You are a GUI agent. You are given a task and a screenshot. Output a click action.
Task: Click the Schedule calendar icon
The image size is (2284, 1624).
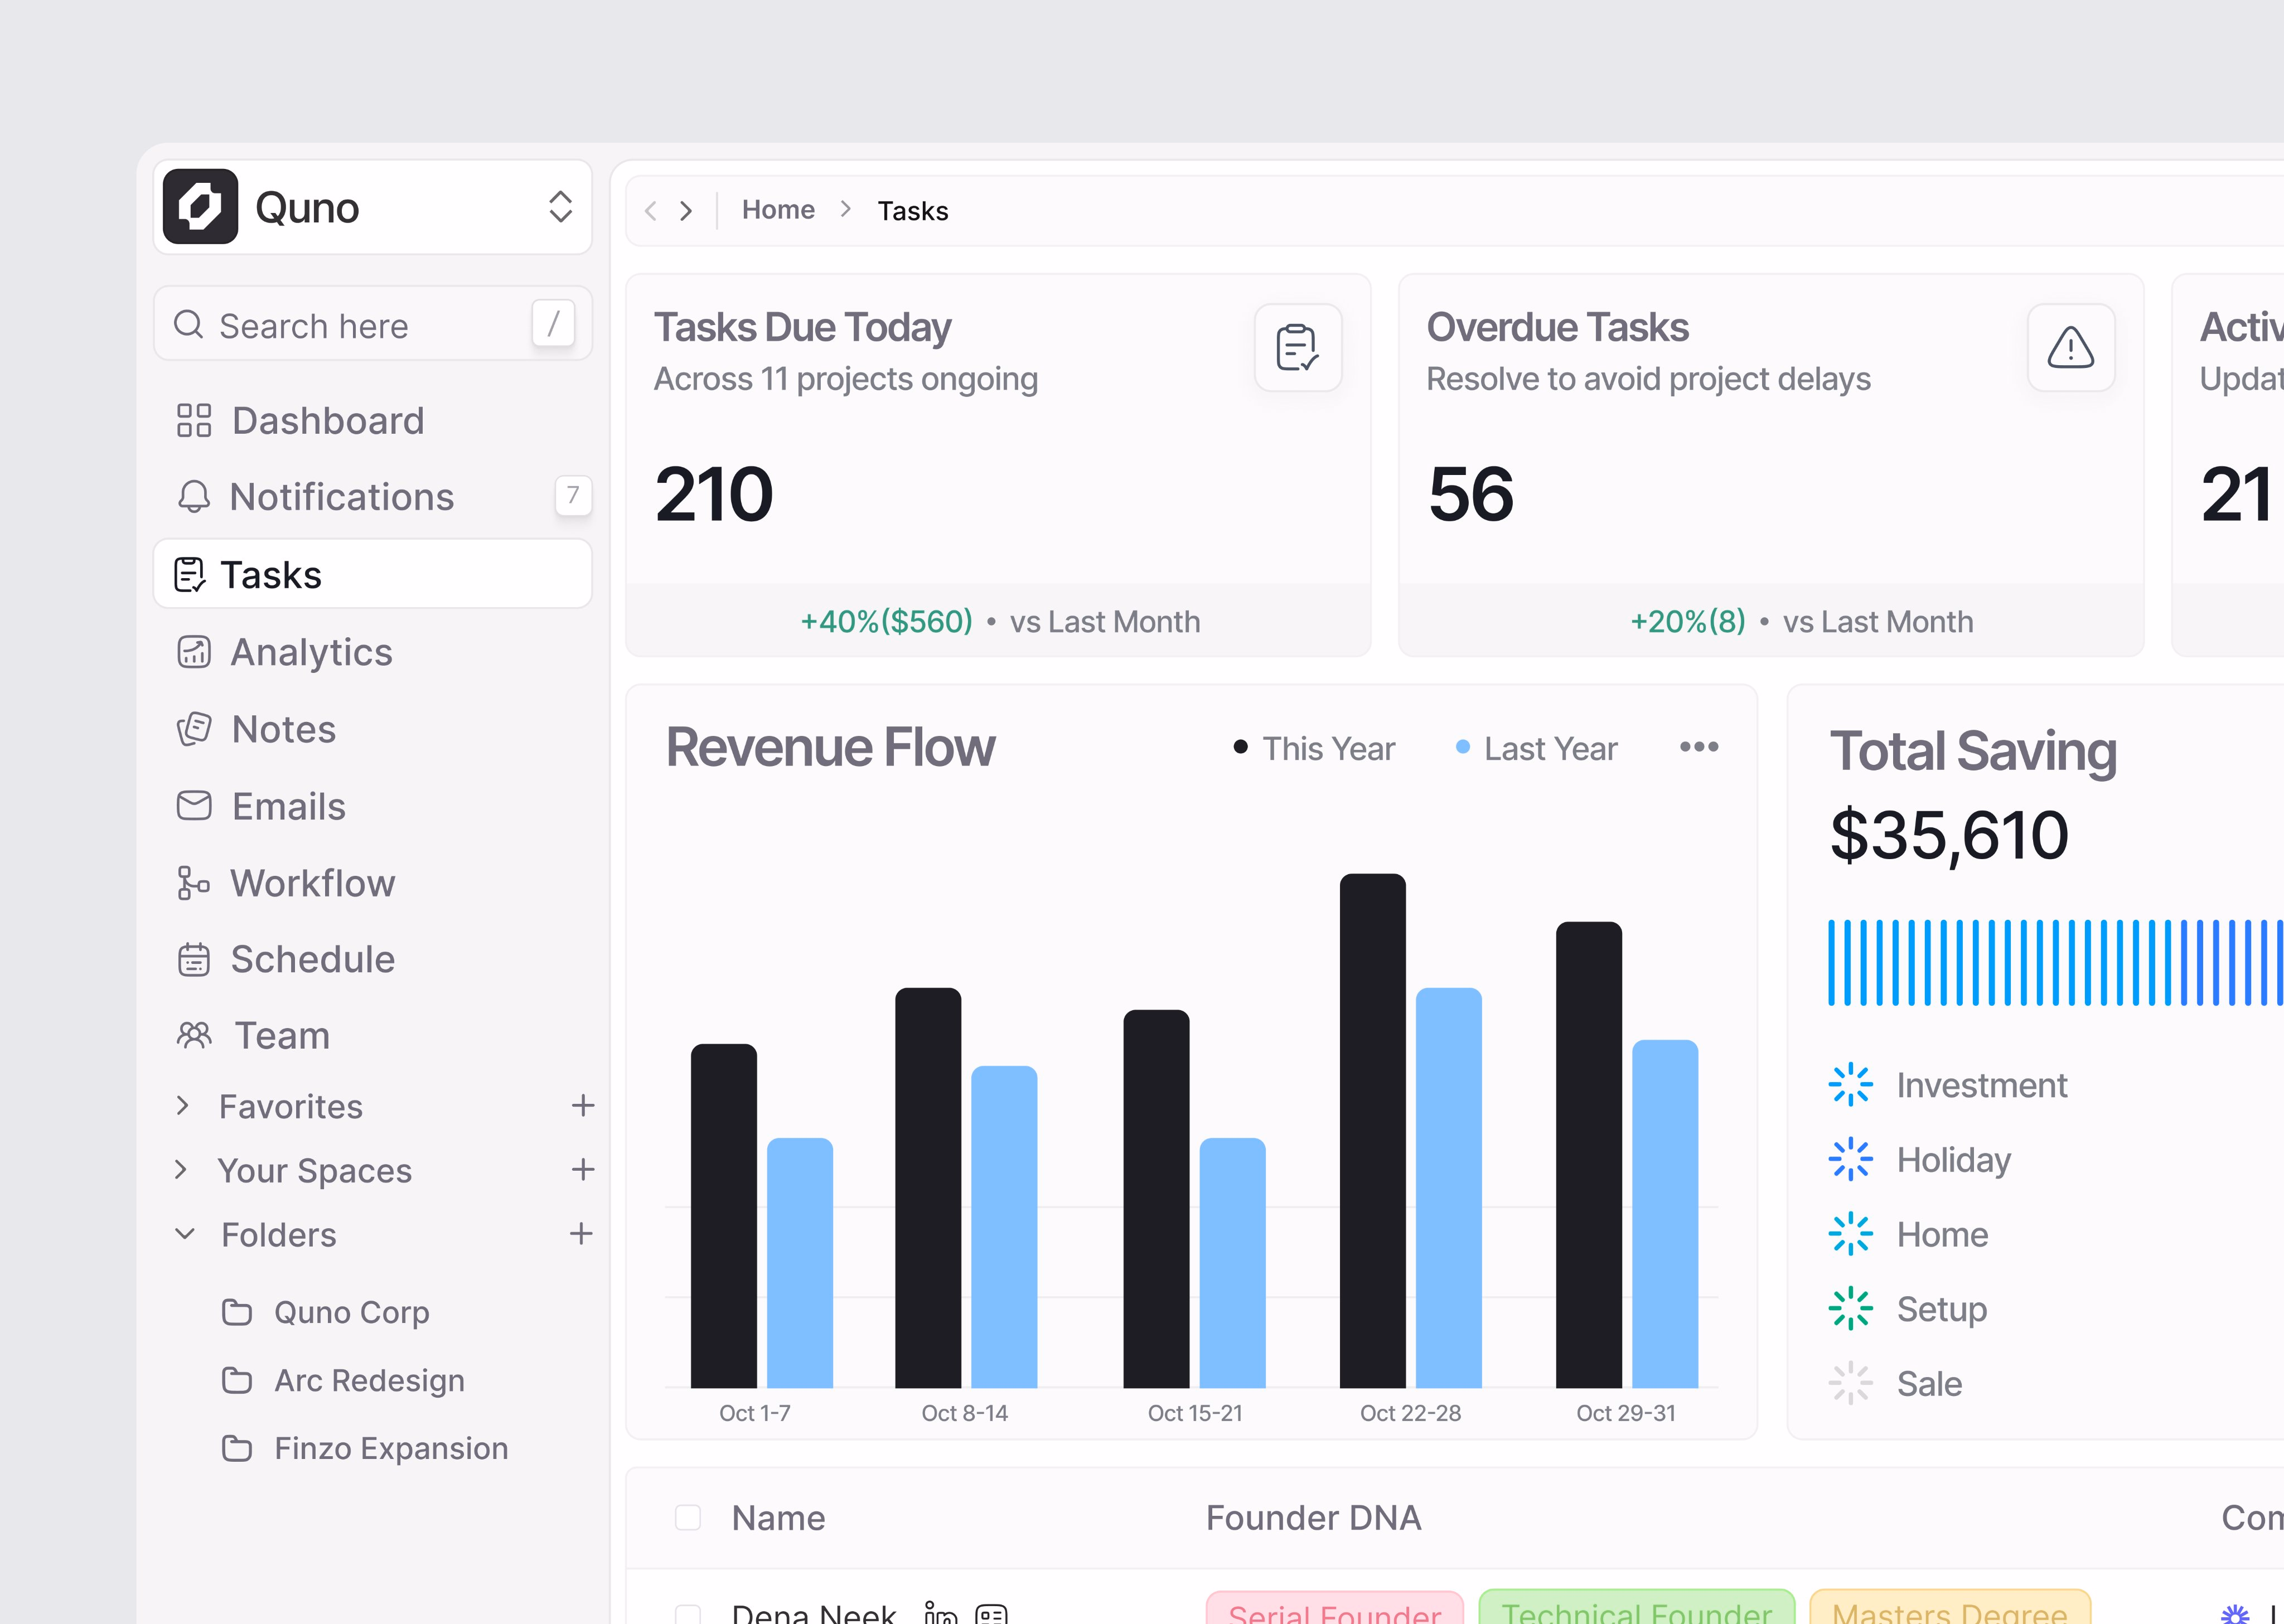click(x=194, y=960)
